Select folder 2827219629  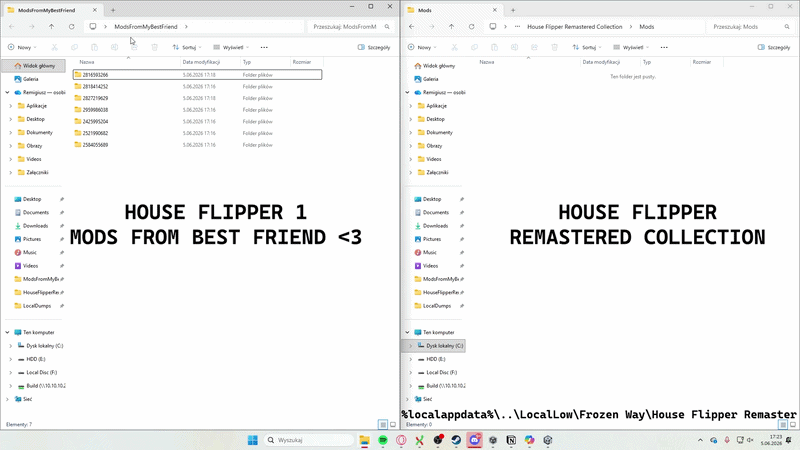(x=197, y=98)
